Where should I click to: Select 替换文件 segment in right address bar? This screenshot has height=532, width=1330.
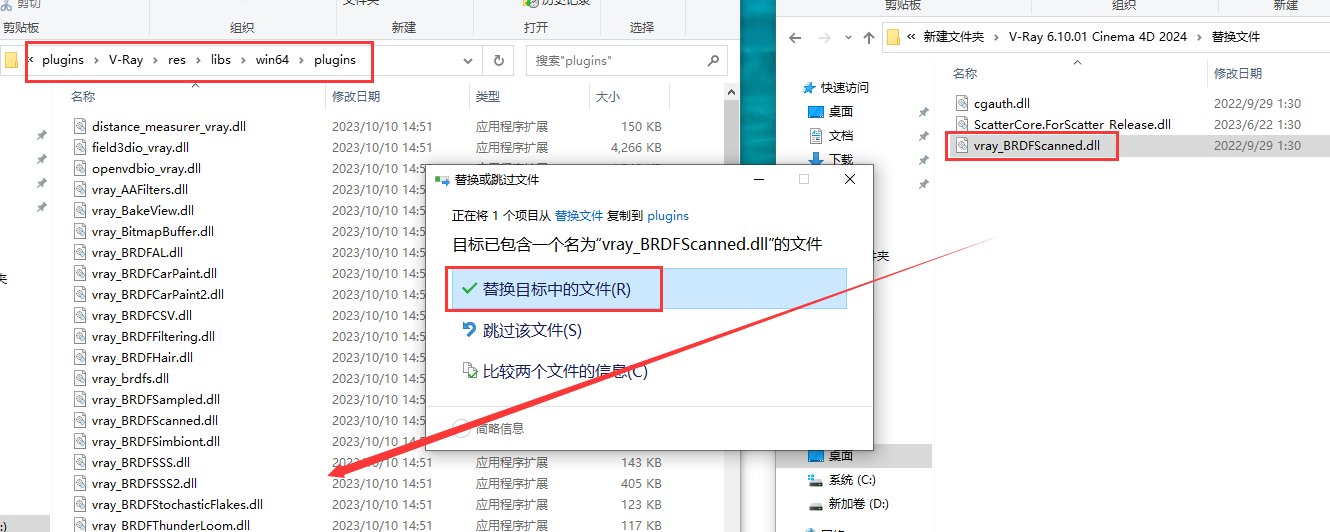pyautogui.click(x=1236, y=37)
